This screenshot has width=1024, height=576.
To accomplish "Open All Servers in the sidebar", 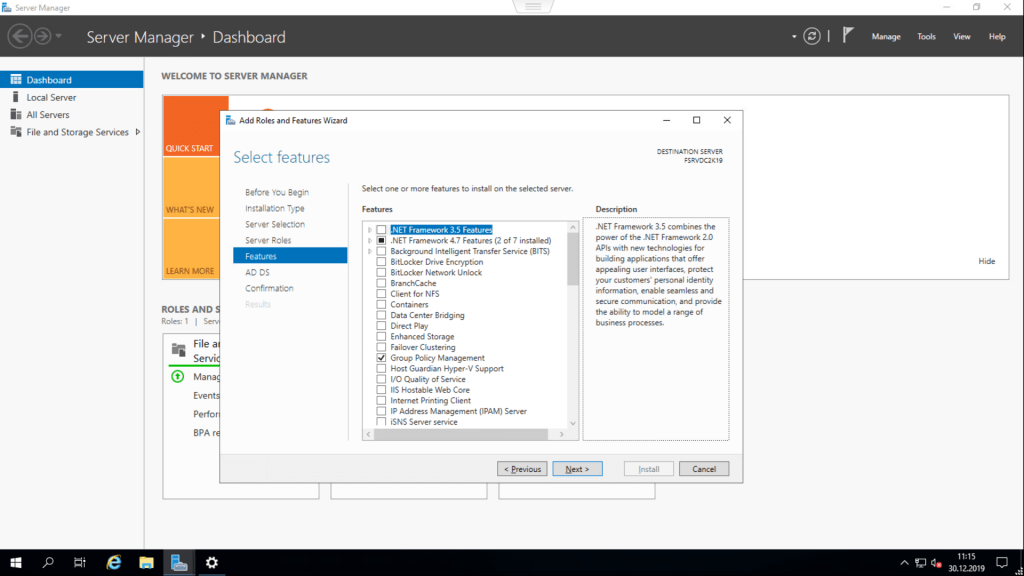I will click(47, 115).
